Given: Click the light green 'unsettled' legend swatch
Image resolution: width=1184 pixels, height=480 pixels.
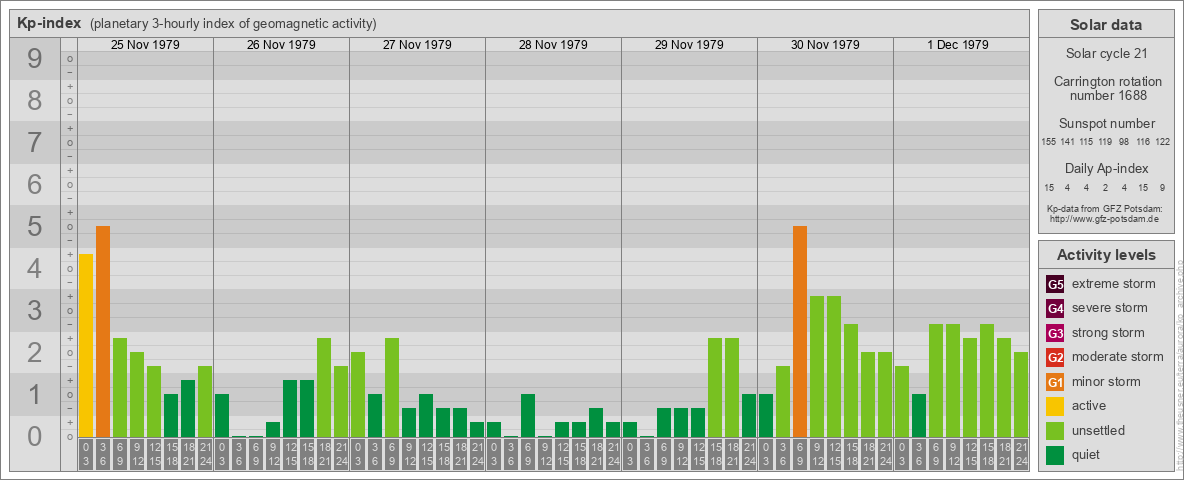Looking at the screenshot, I should pyautogui.click(x=1055, y=430).
